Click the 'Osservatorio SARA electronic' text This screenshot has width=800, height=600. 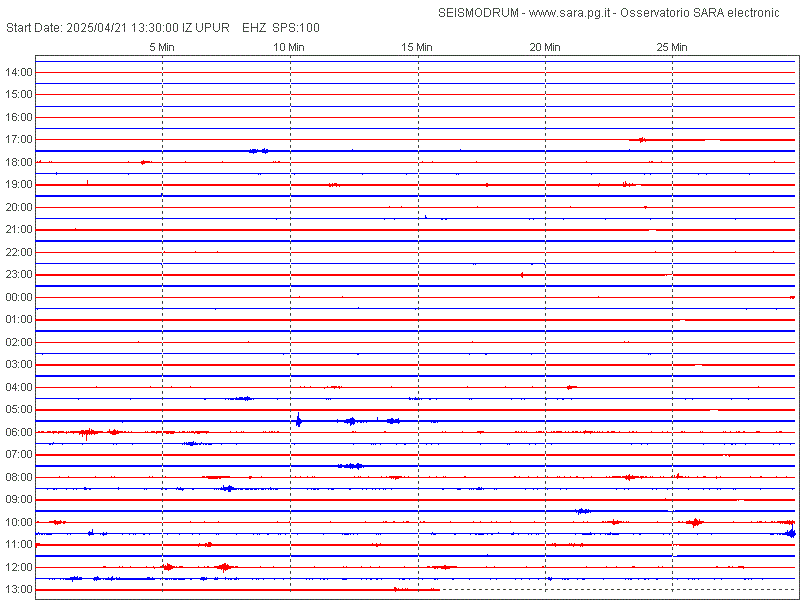point(699,13)
